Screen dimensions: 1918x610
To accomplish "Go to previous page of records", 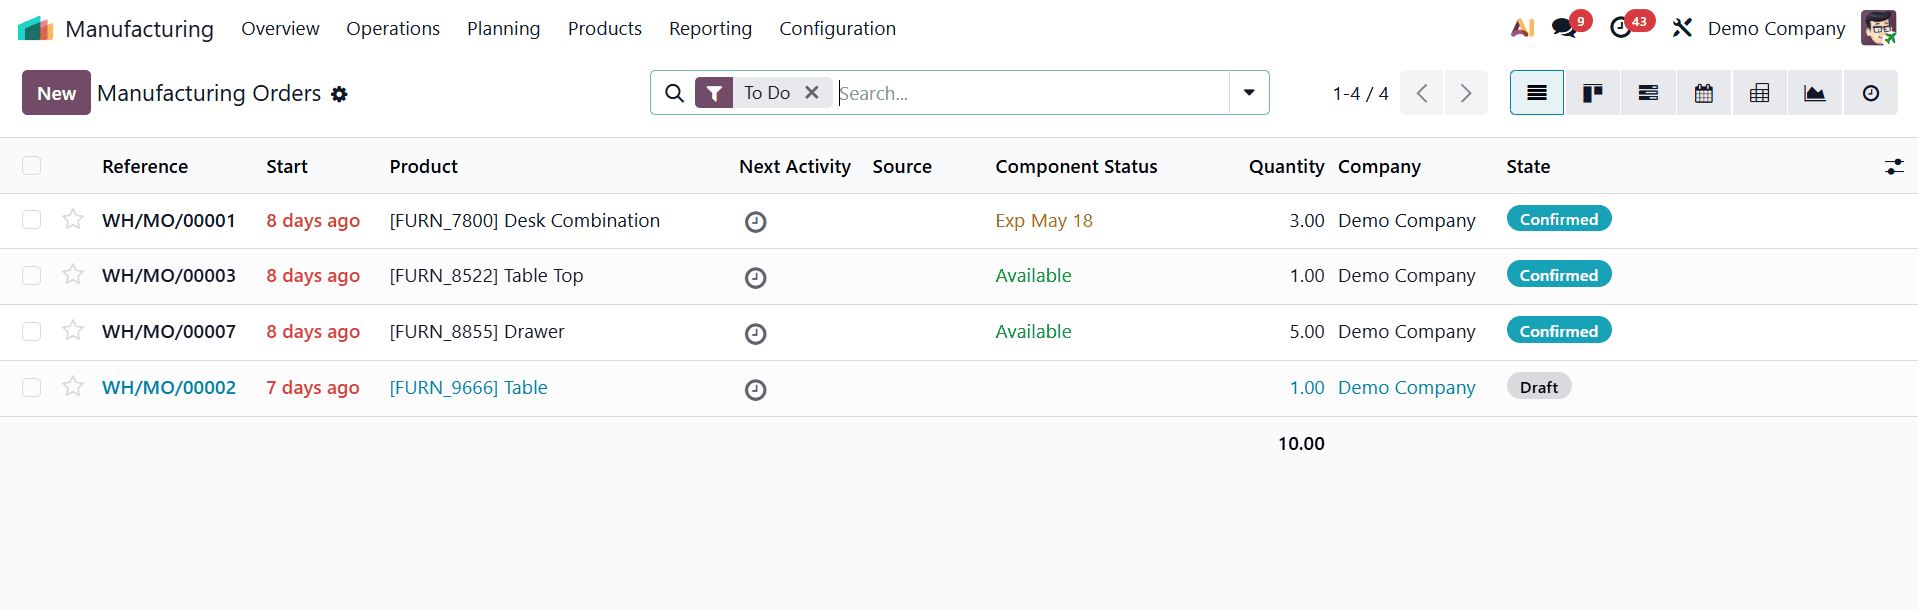I will tap(1421, 93).
